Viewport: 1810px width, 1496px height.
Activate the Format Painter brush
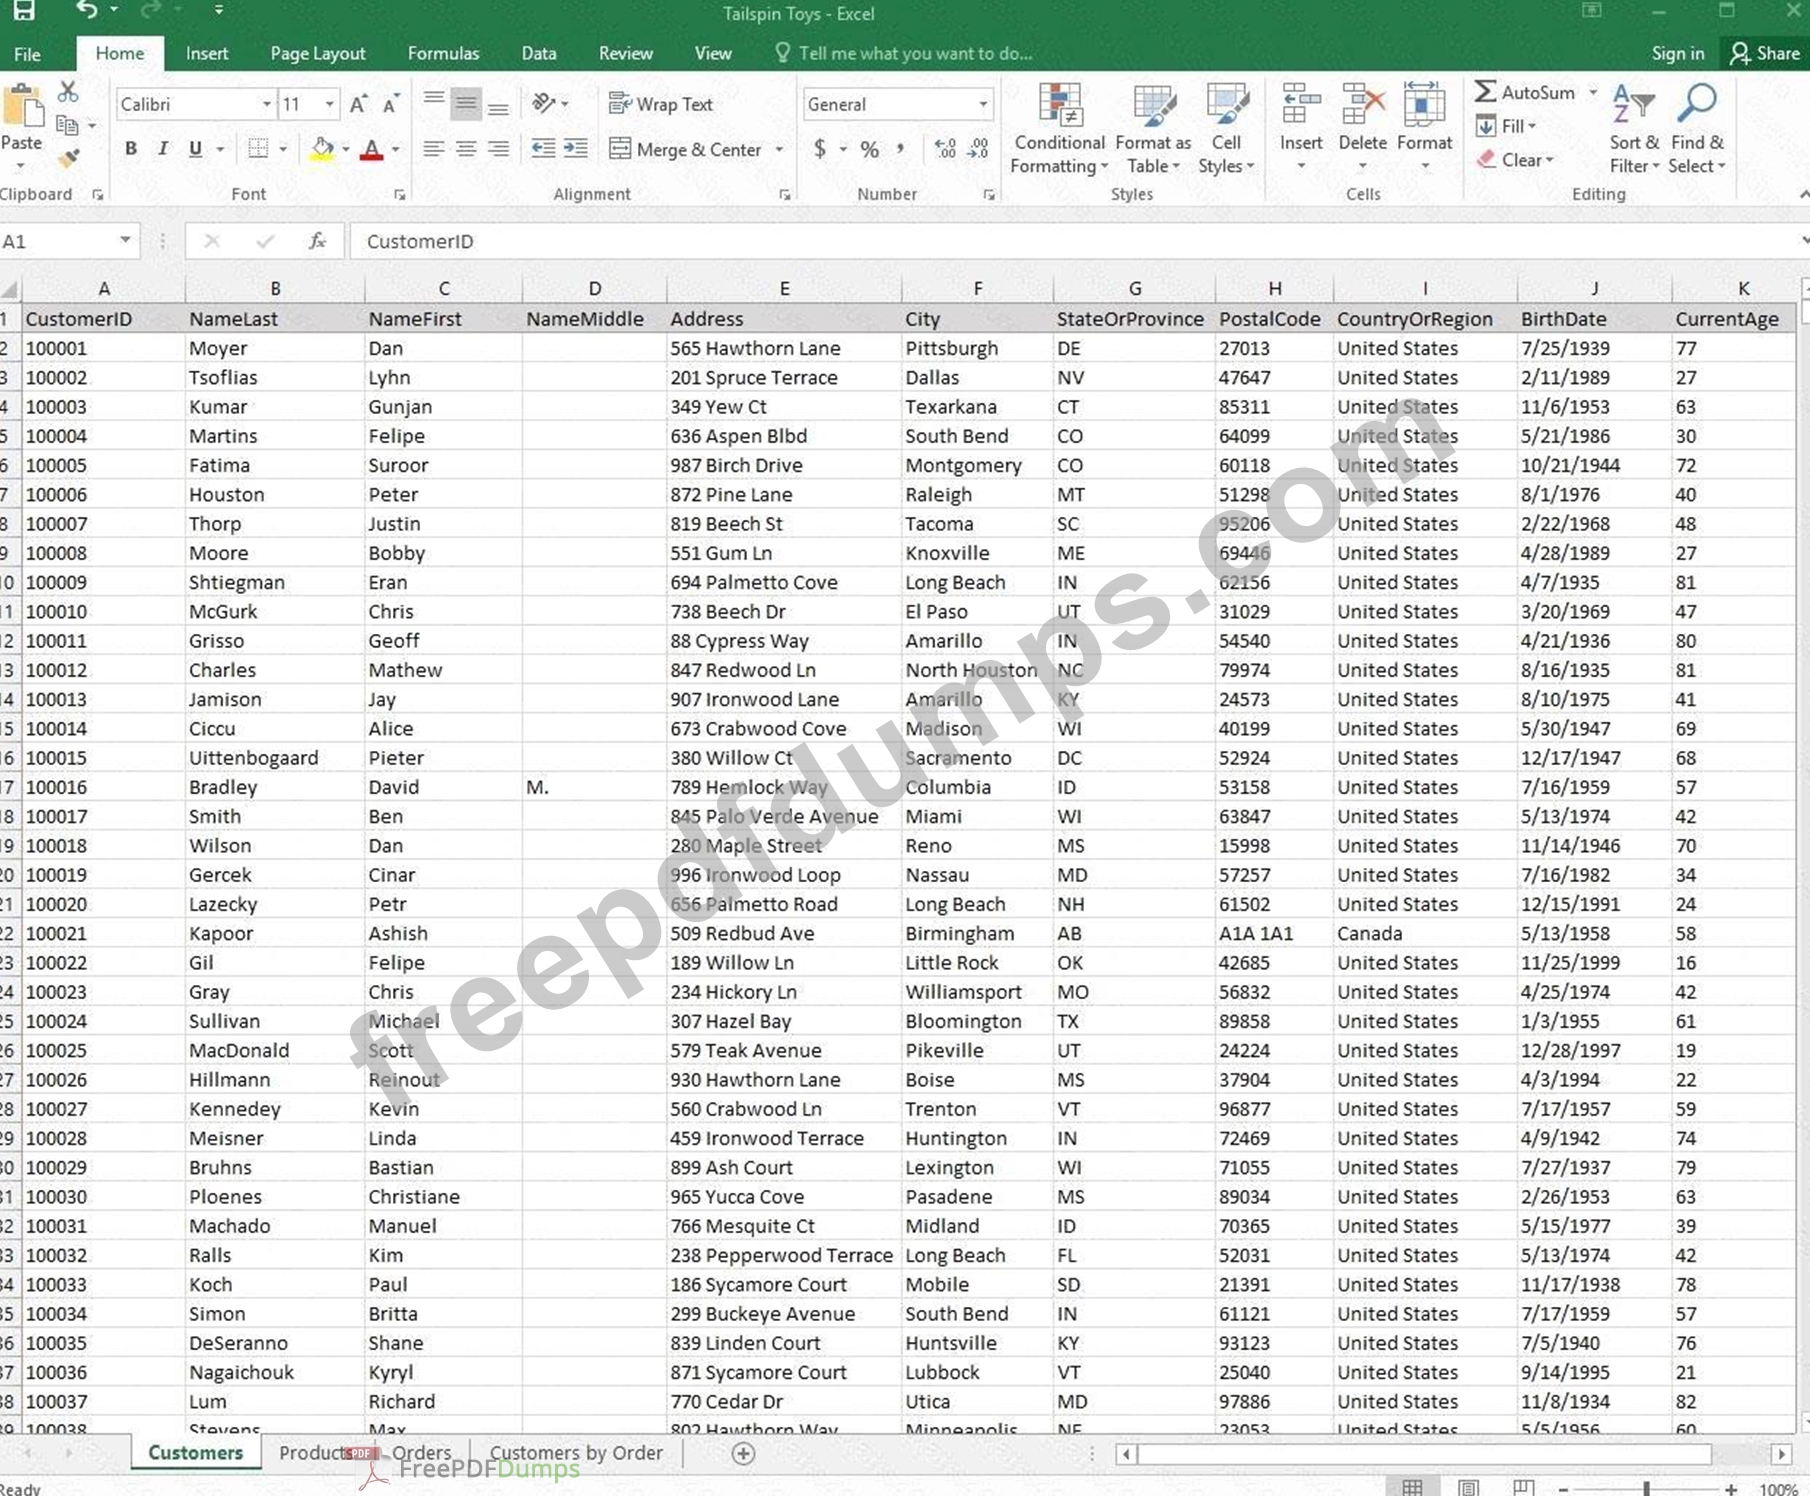(x=68, y=157)
